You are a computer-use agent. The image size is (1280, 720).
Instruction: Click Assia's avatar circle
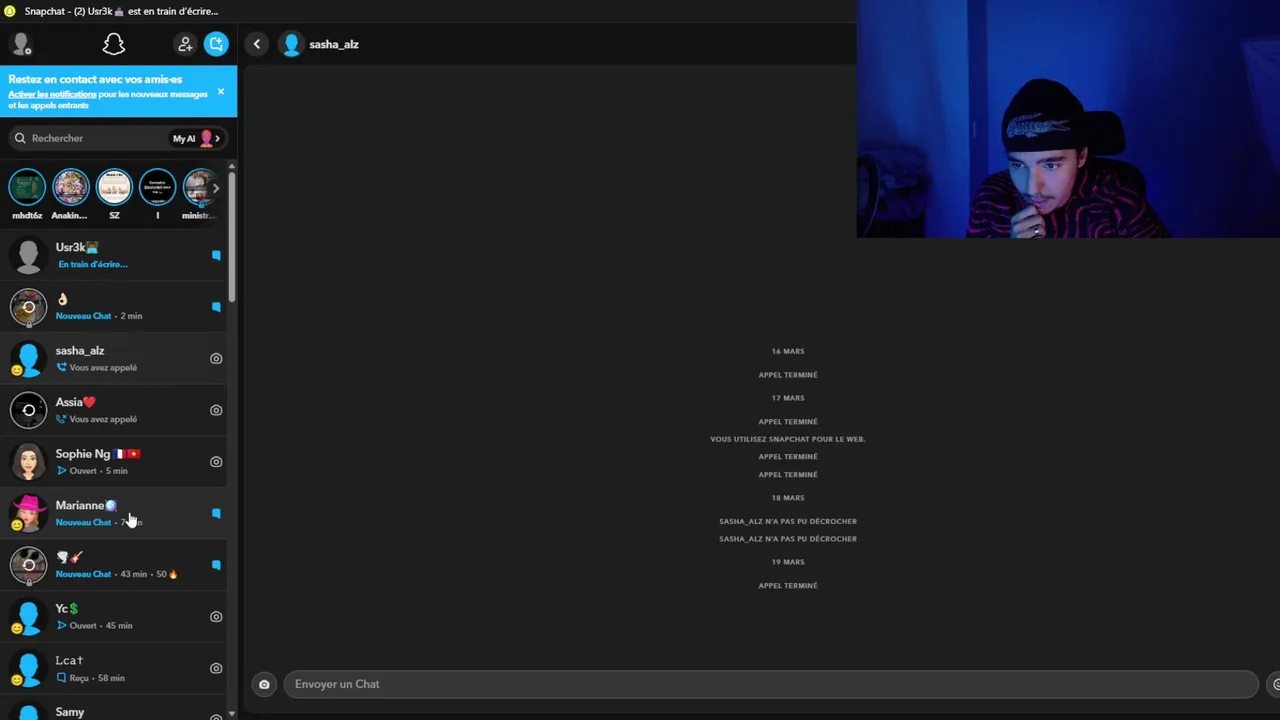[28, 410]
